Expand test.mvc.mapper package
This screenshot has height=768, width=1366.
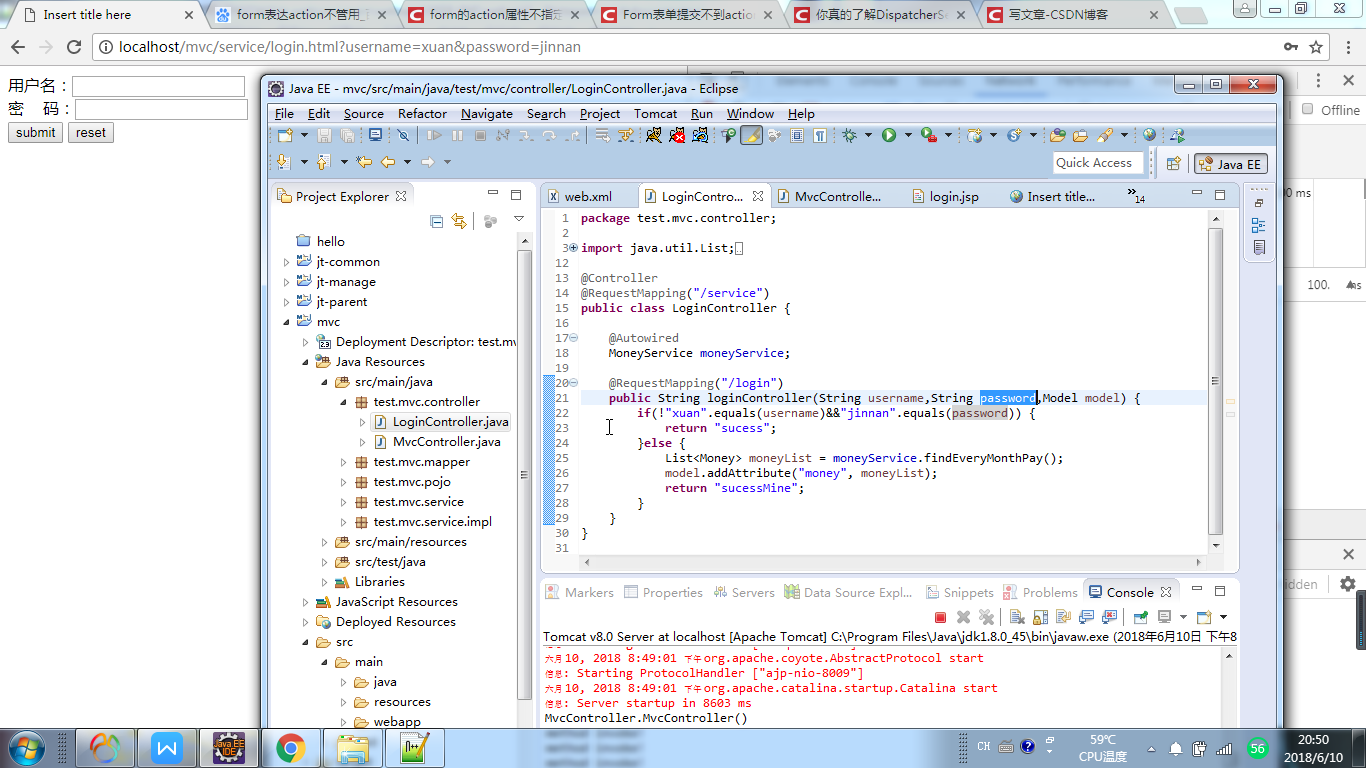343,462
